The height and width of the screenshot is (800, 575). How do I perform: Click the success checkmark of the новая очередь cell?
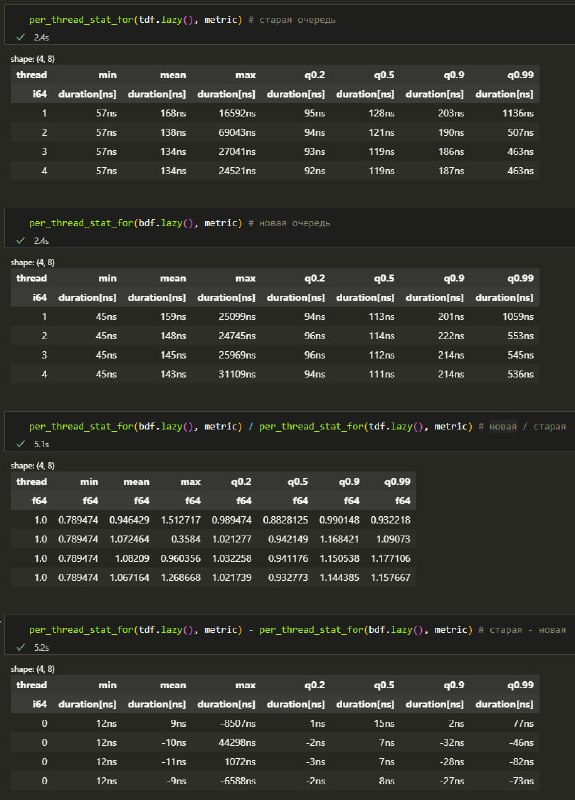pos(21,240)
